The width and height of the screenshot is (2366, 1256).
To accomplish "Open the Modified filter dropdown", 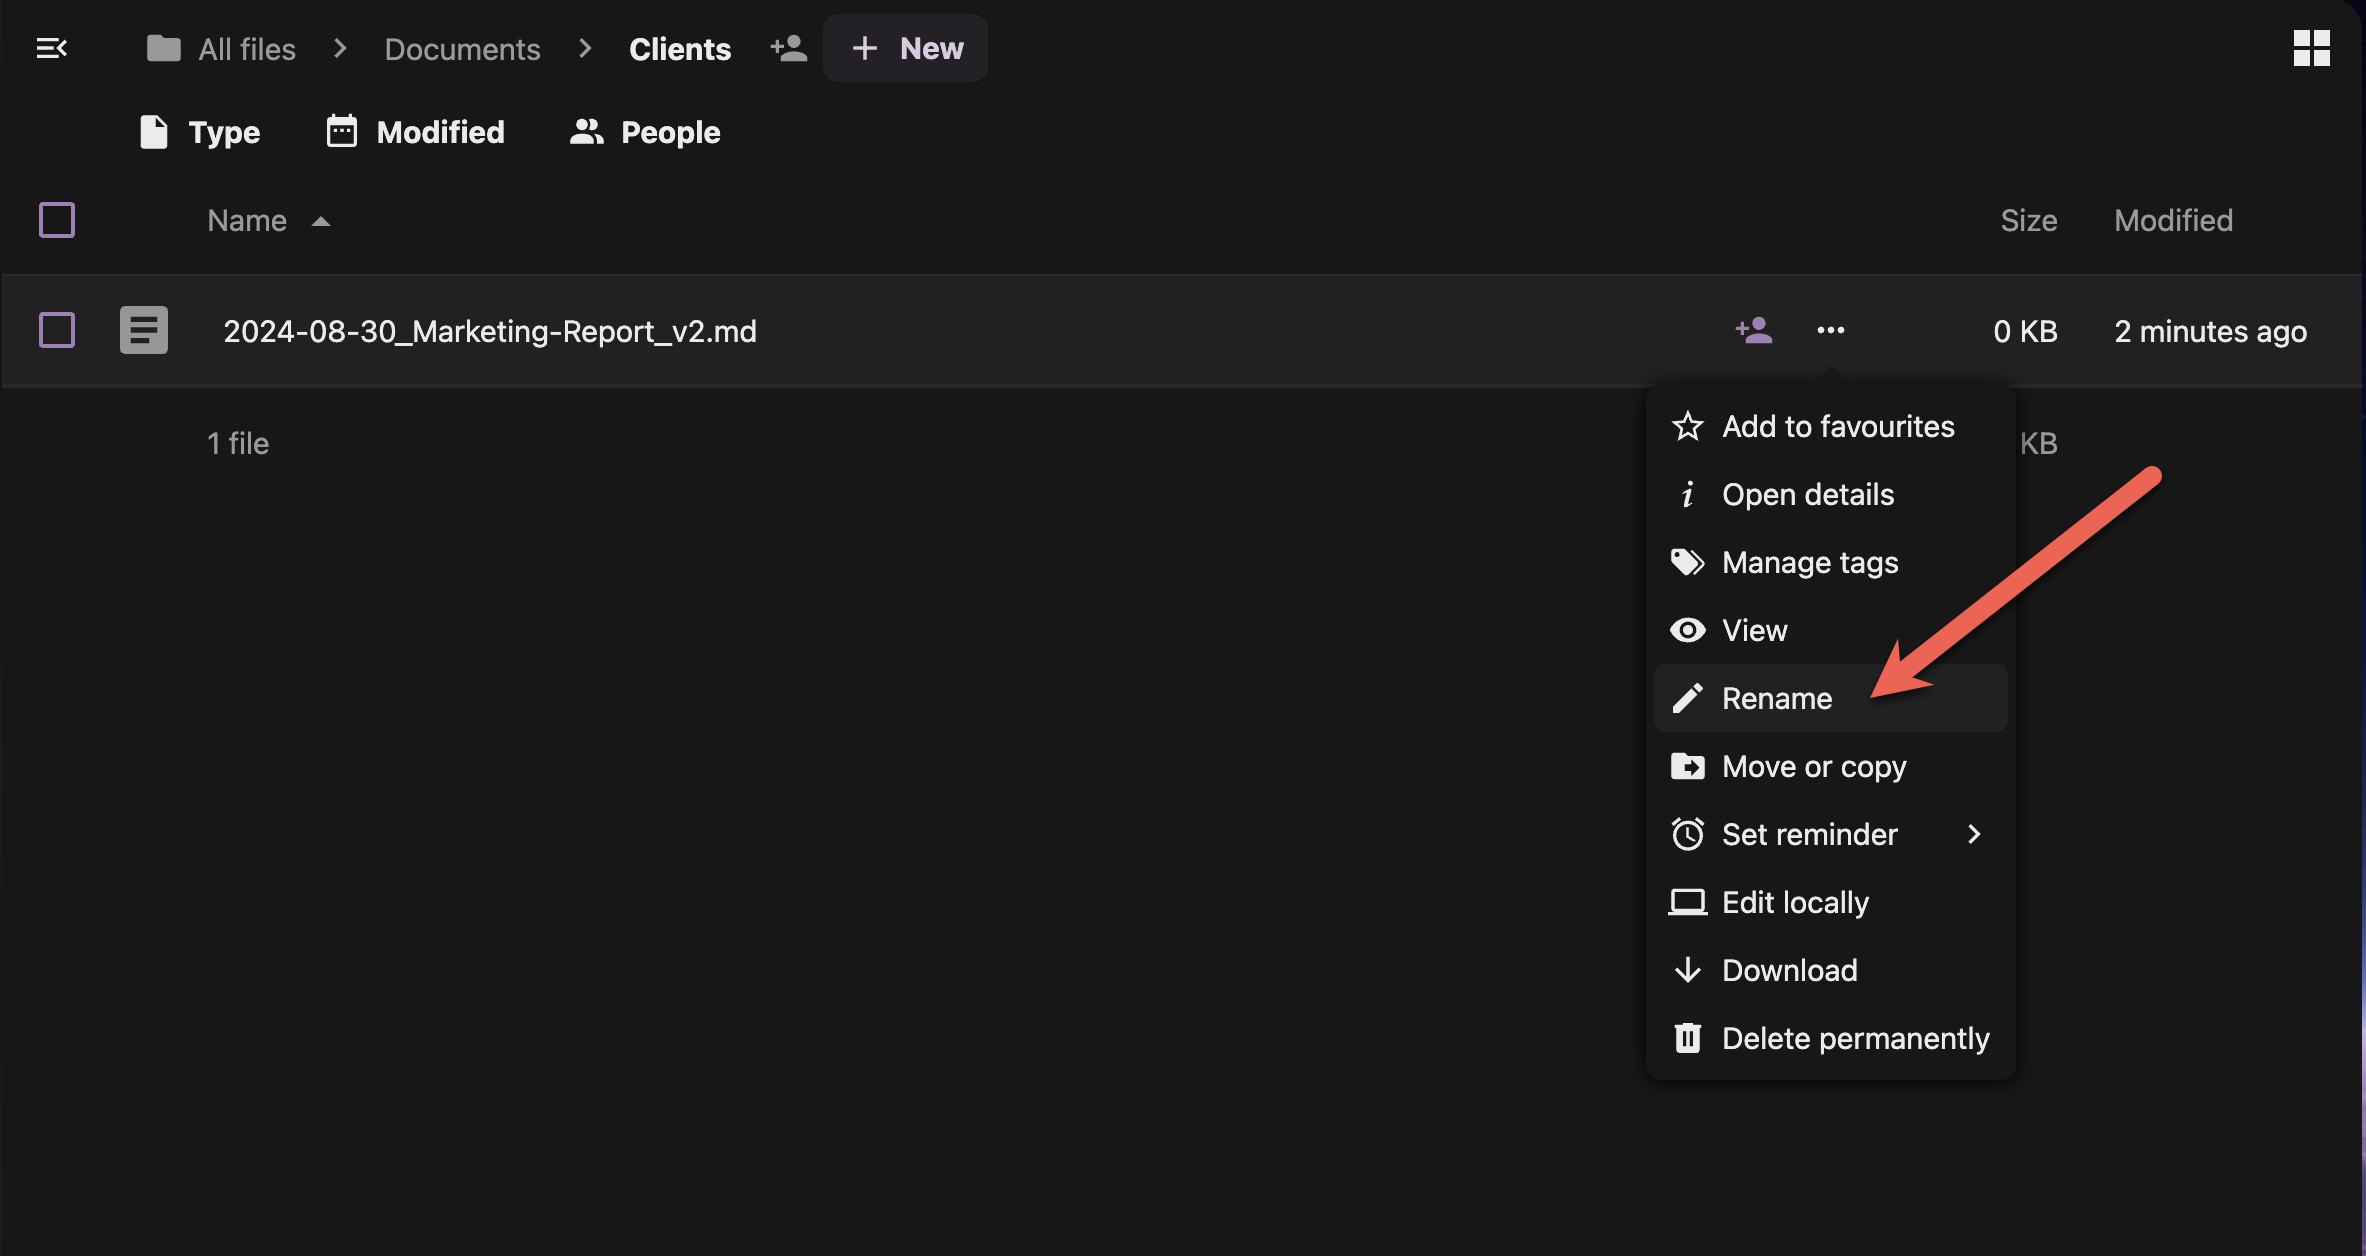I will [416, 132].
